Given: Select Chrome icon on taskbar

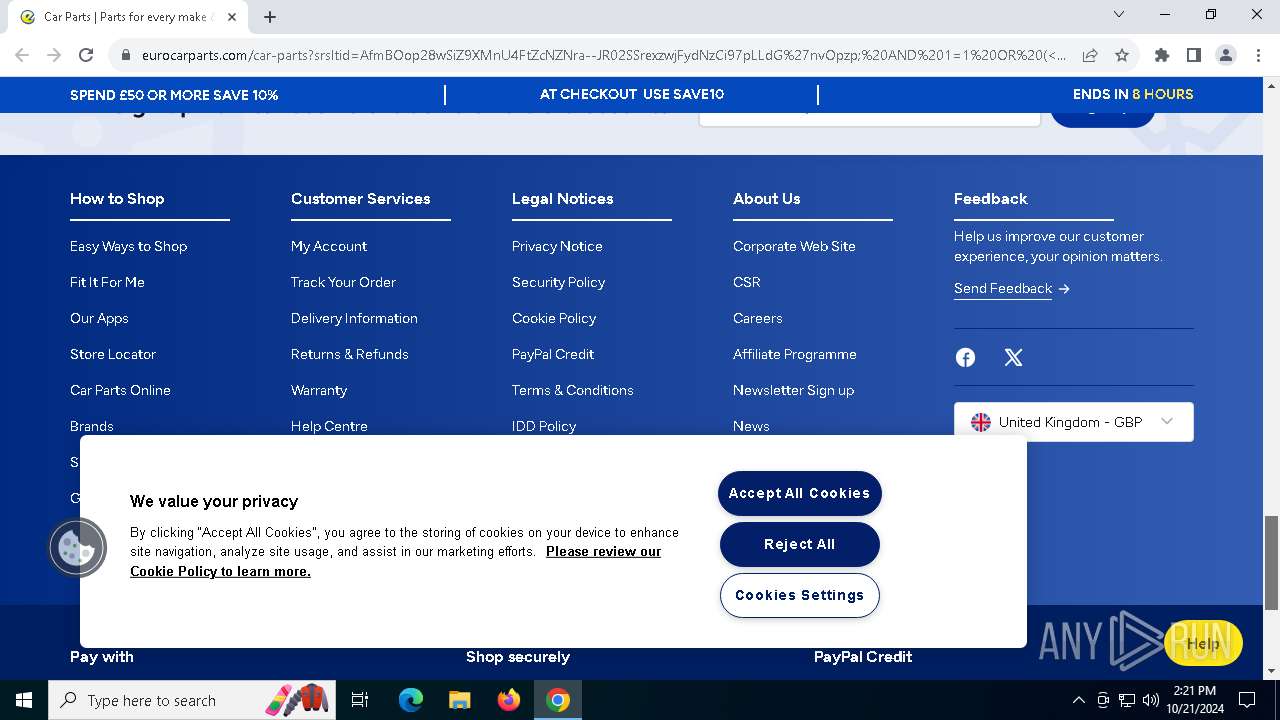Looking at the screenshot, I should click(x=558, y=700).
